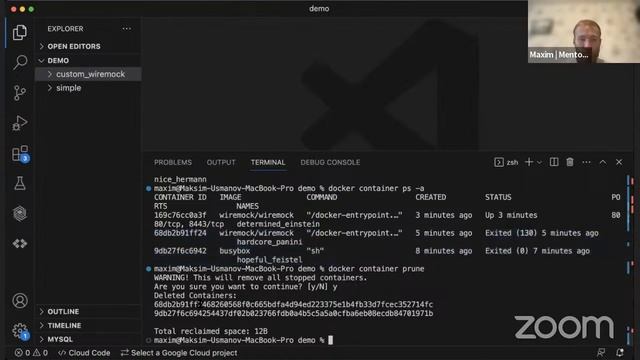Click the busybox image name
The image size is (640, 360).
click(x=235, y=251)
